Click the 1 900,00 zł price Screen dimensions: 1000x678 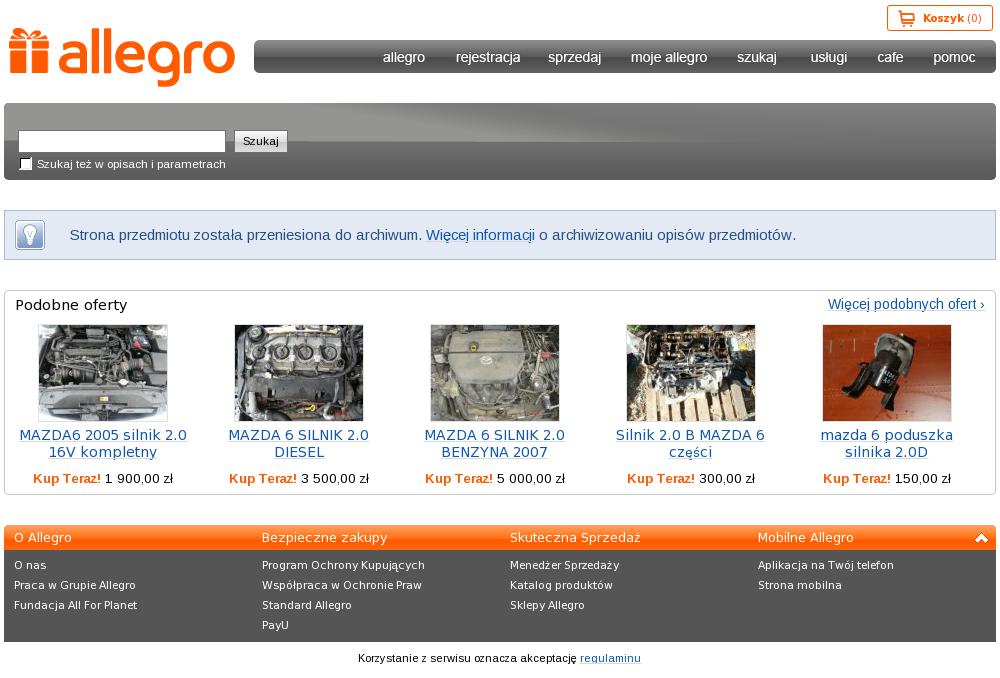[x=139, y=479]
